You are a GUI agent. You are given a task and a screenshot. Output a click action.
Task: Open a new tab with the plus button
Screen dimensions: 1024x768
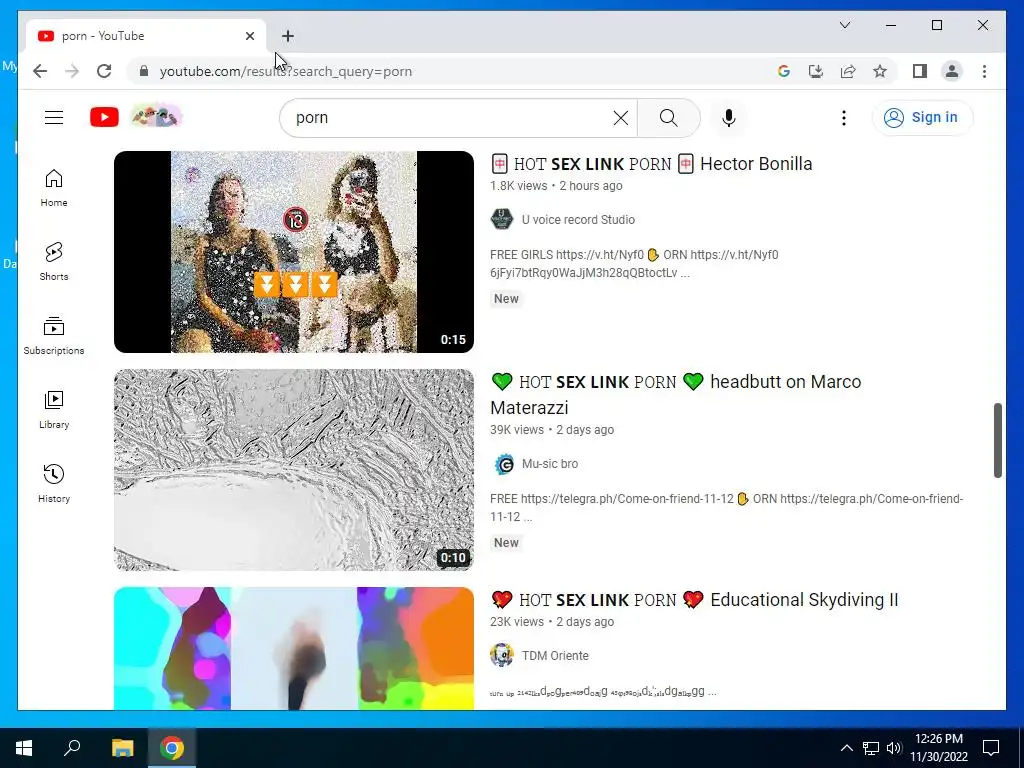(287, 36)
